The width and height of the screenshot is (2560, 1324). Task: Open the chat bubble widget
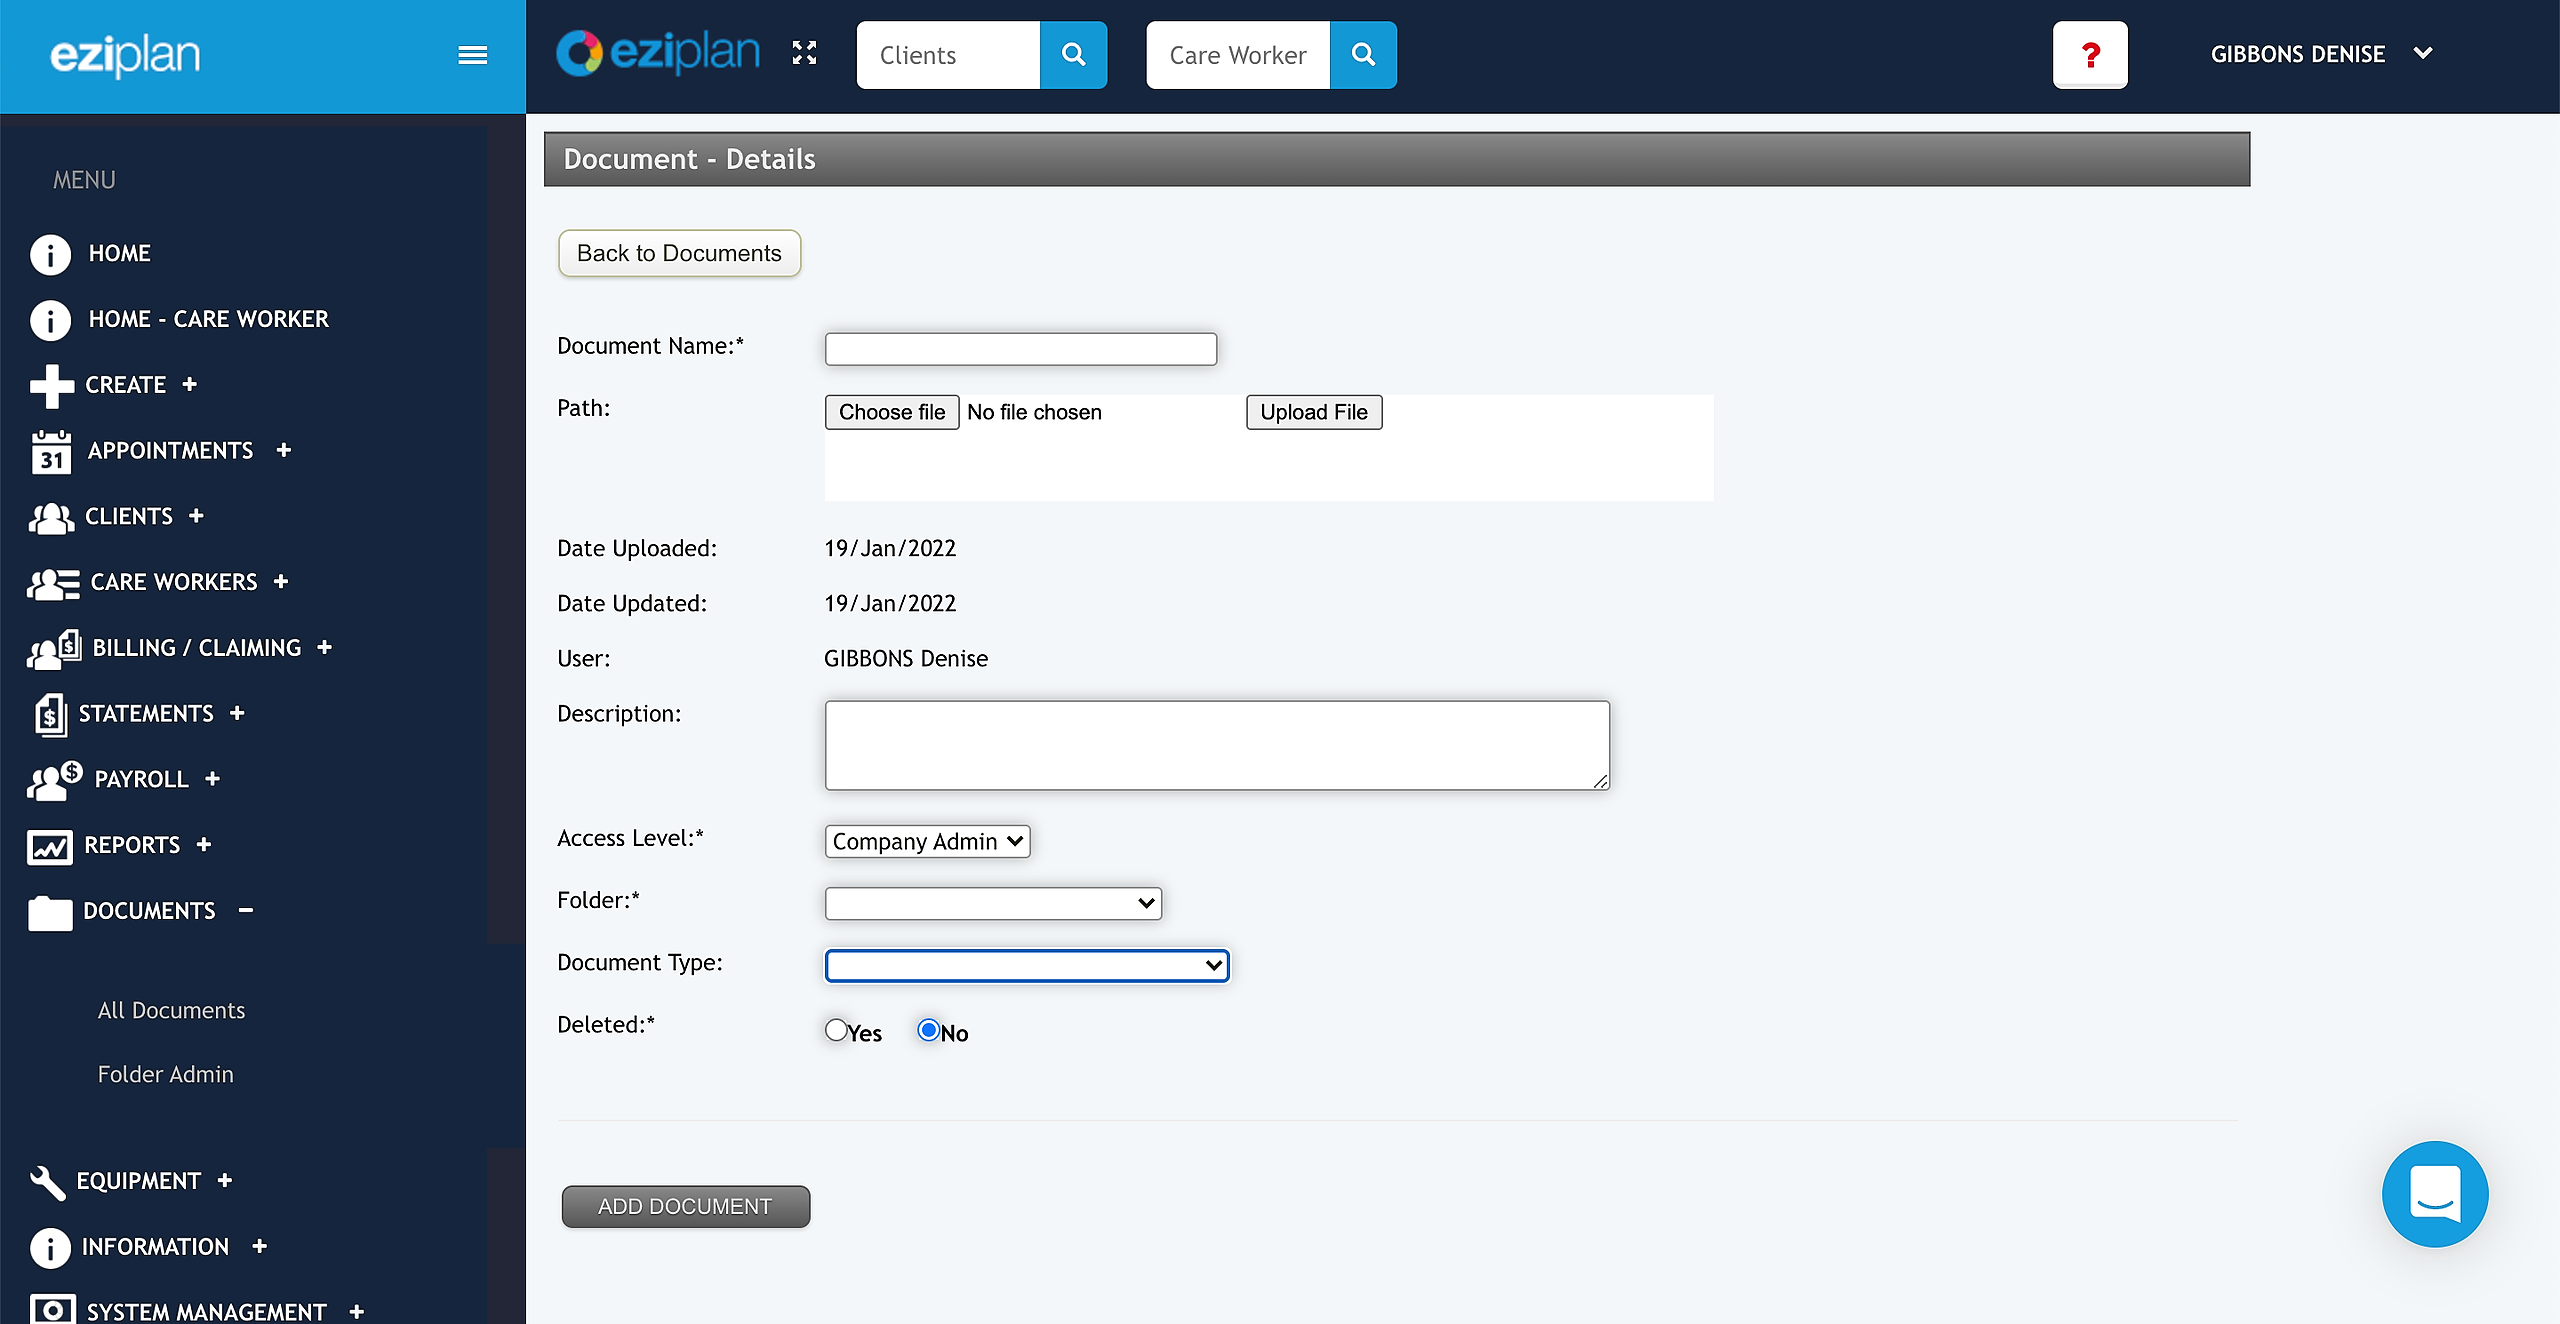click(2434, 1193)
